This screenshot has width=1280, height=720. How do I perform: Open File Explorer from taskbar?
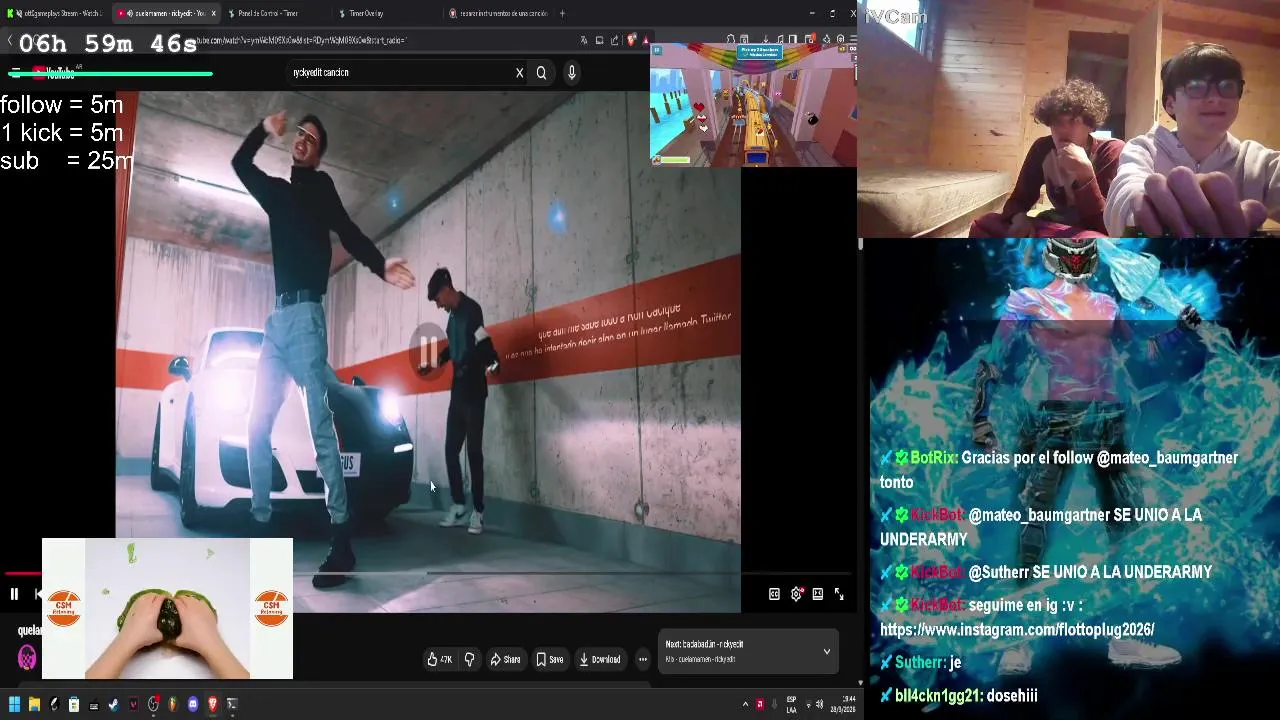click(34, 704)
